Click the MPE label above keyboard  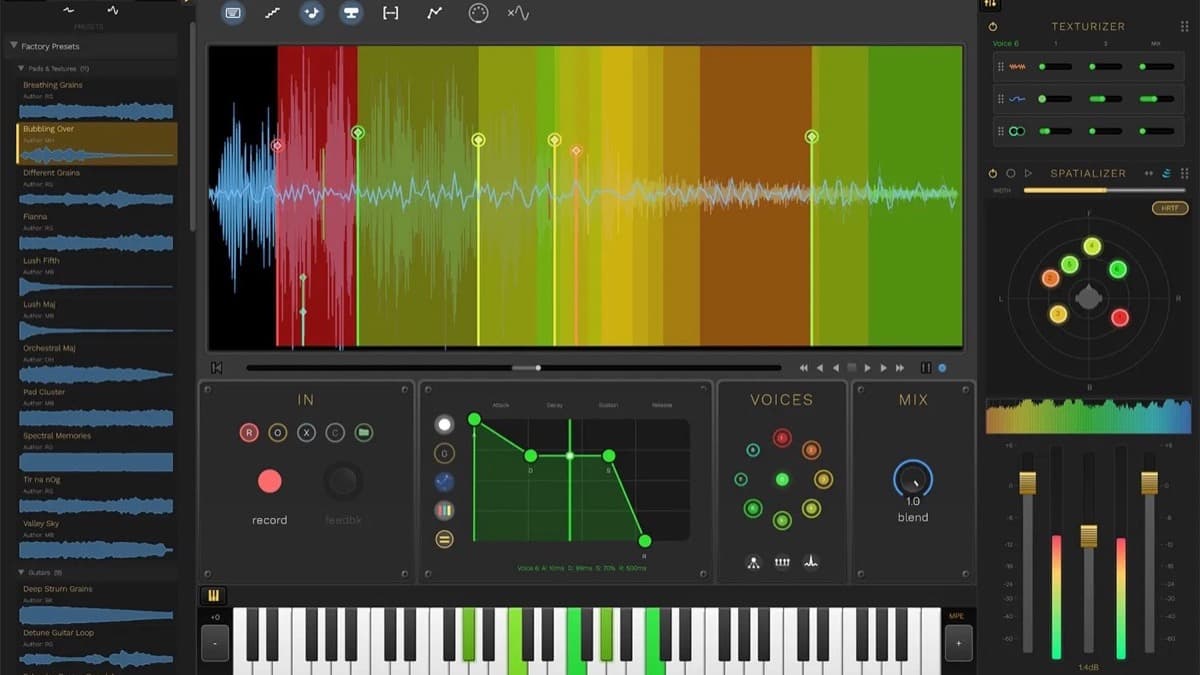click(x=957, y=616)
